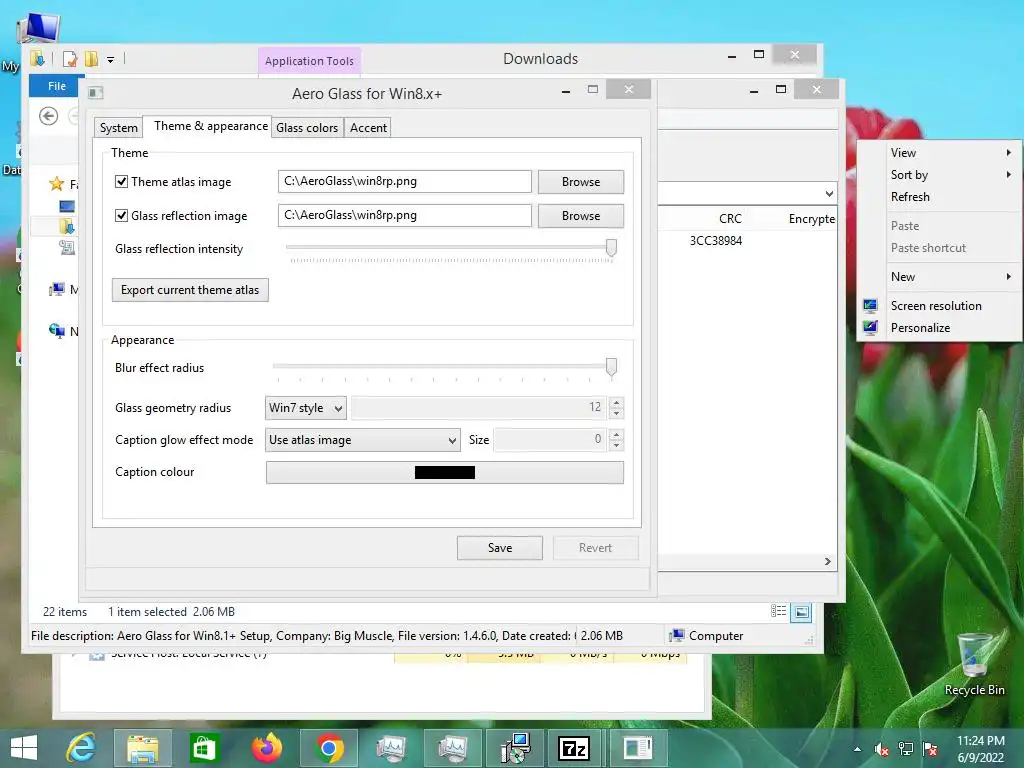Open the Application Tools ribbon tab
Viewport: 1024px width, 768px height.
pyautogui.click(x=310, y=61)
